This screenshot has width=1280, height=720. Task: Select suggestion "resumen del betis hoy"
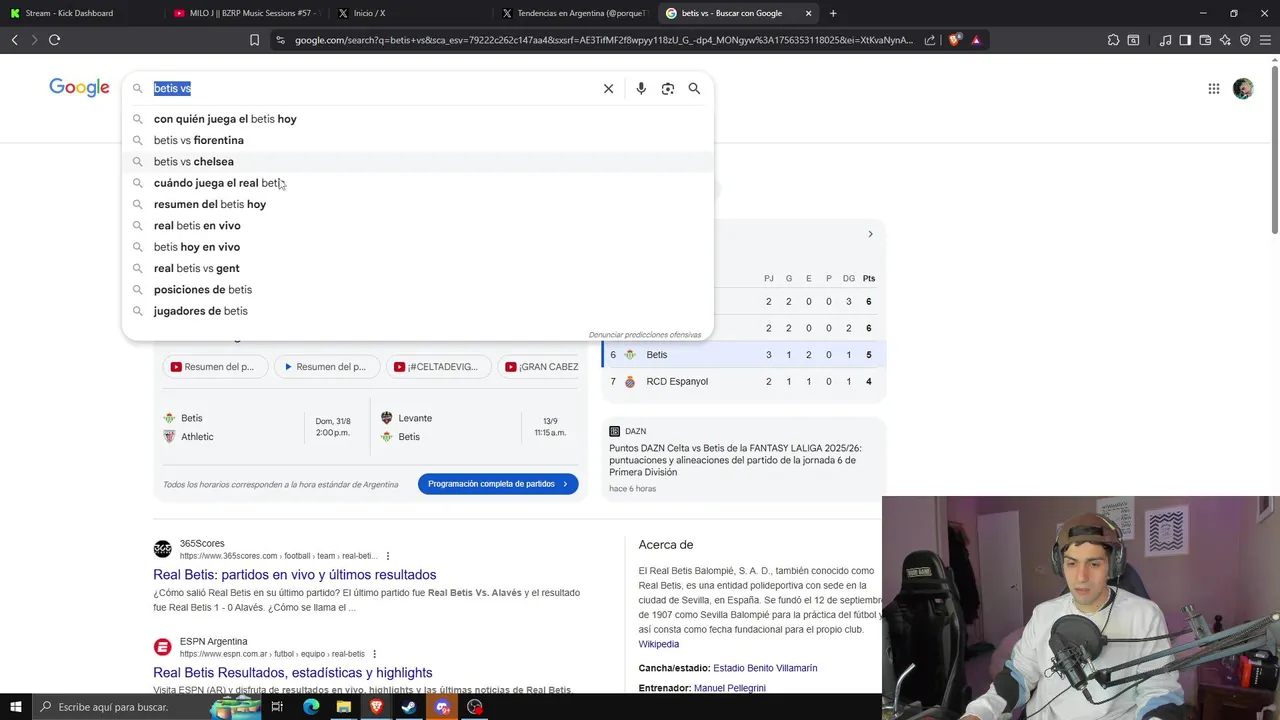[x=418, y=204]
